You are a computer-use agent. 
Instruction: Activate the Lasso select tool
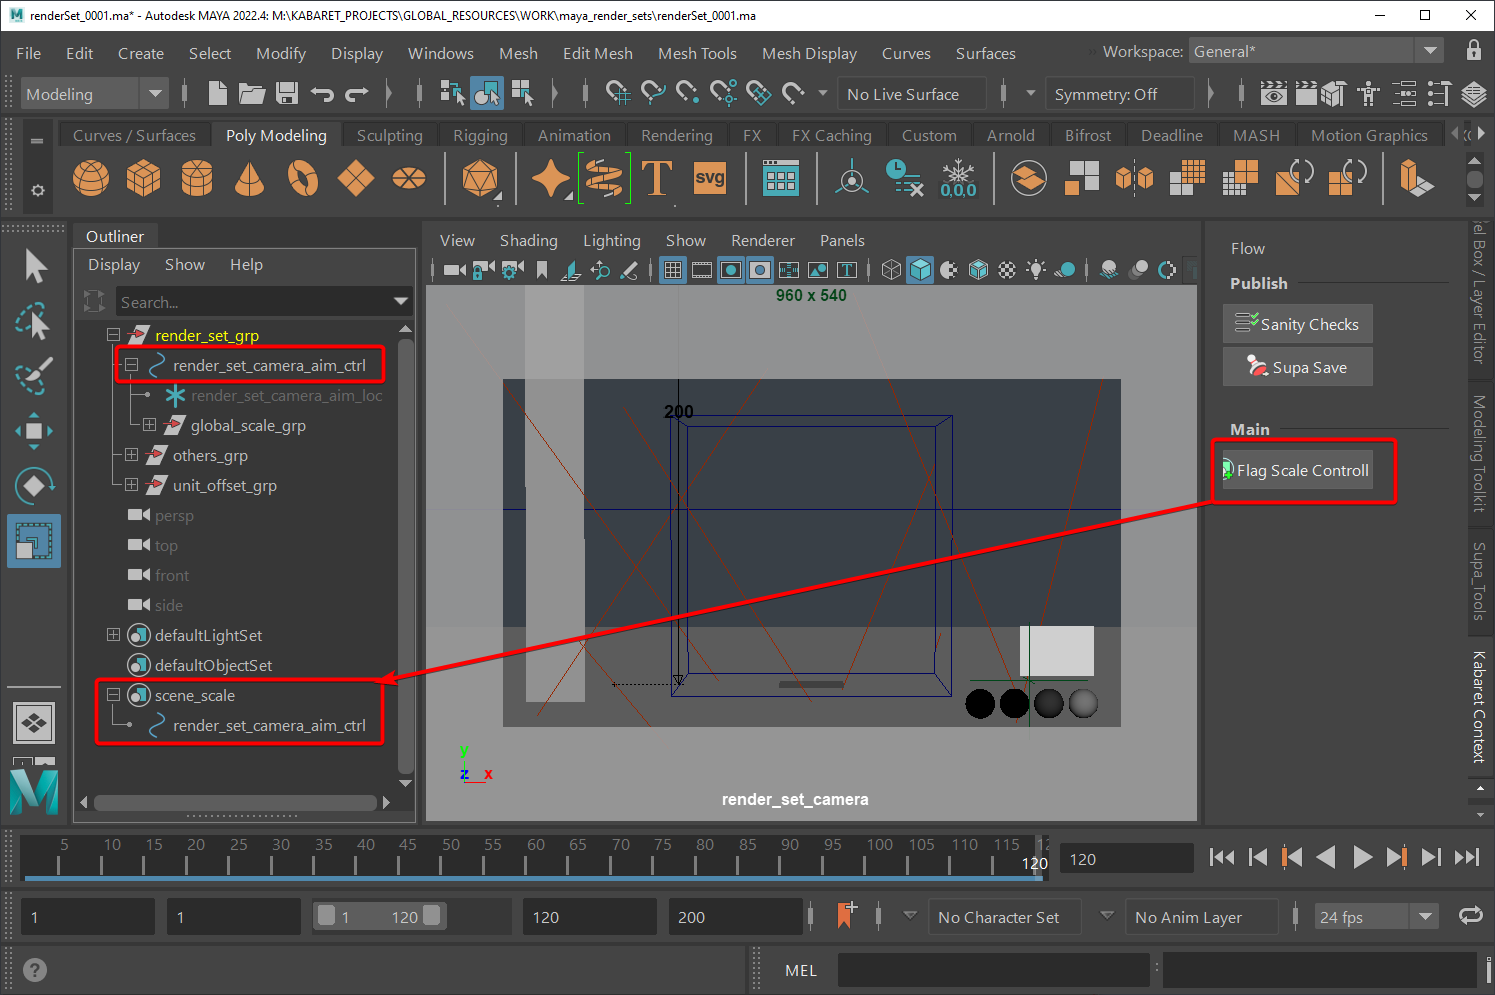(x=33, y=322)
